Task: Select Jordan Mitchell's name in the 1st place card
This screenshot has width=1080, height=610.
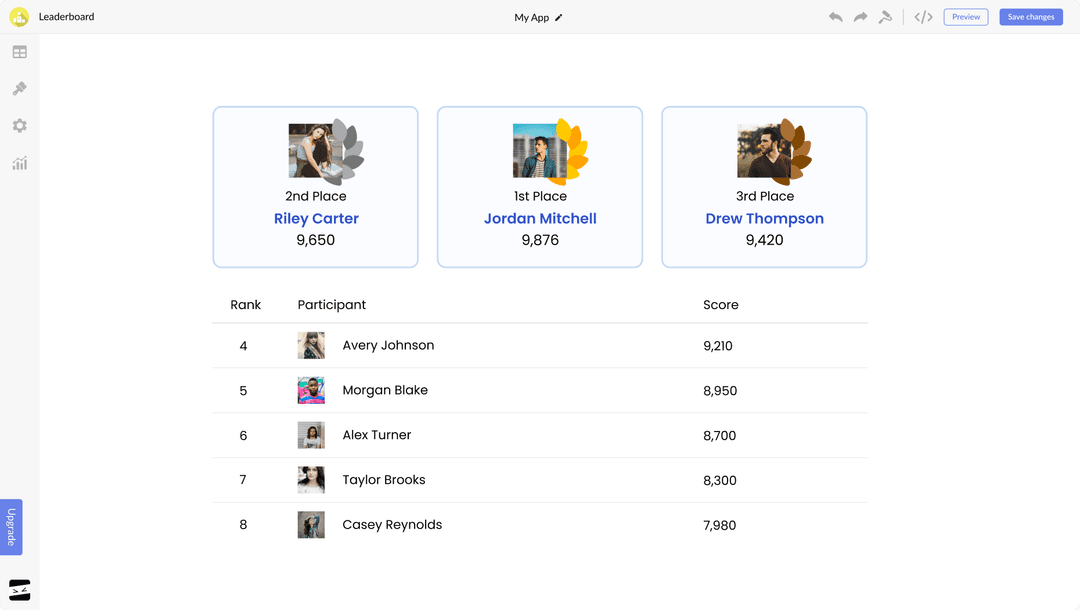Action: (539, 218)
